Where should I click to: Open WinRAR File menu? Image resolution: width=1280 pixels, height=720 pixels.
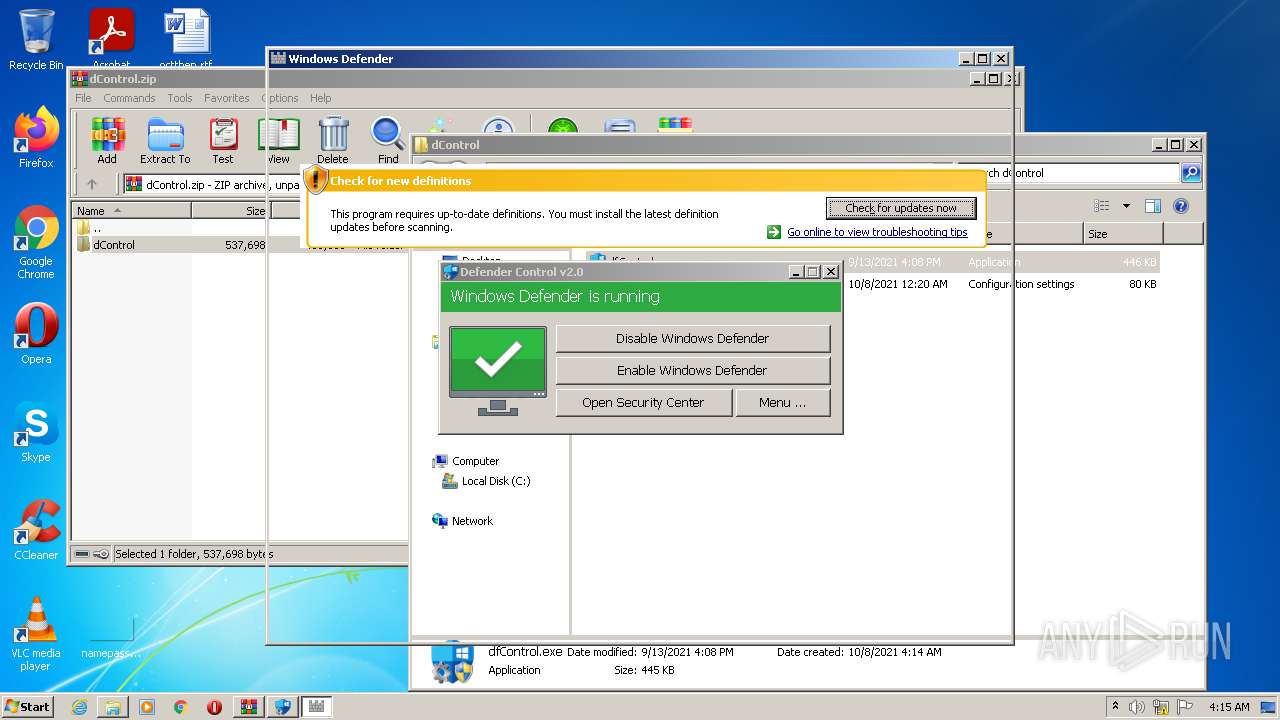(83, 98)
